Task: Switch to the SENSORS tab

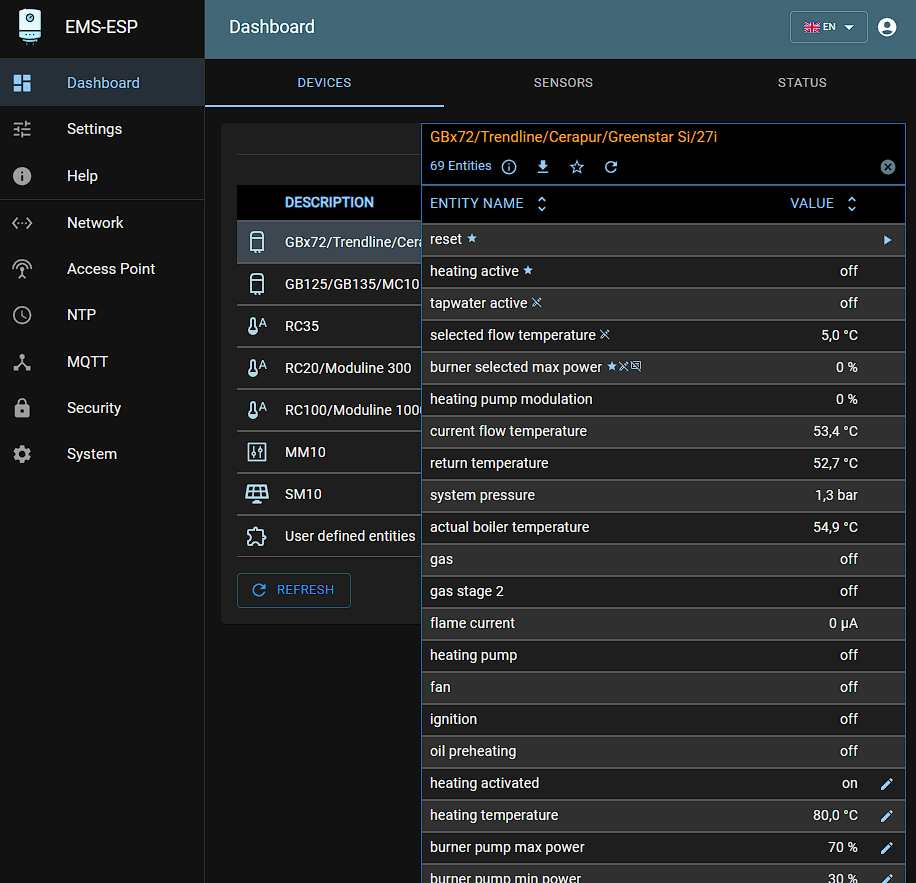Action: (x=563, y=83)
